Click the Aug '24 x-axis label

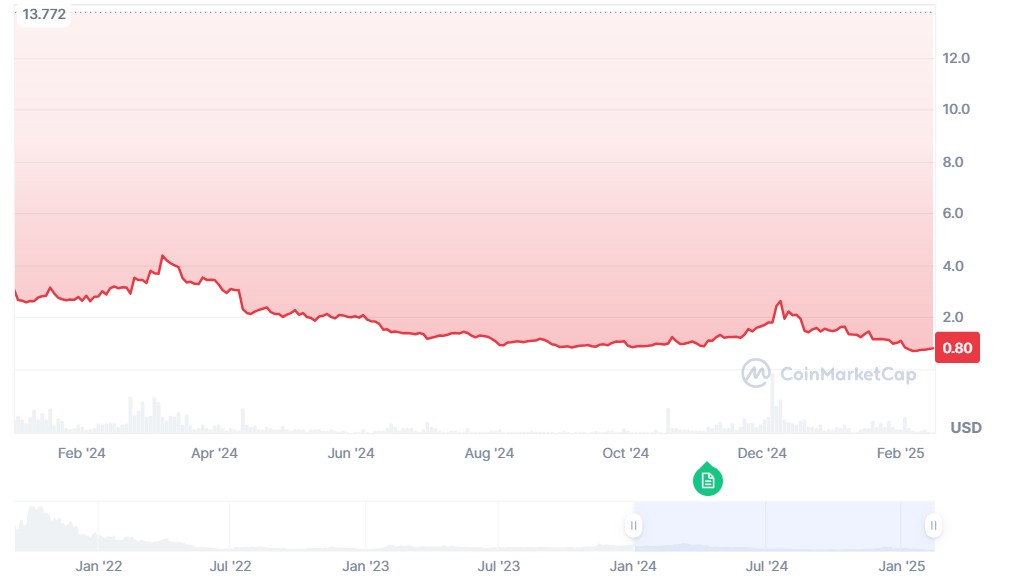(x=489, y=453)
